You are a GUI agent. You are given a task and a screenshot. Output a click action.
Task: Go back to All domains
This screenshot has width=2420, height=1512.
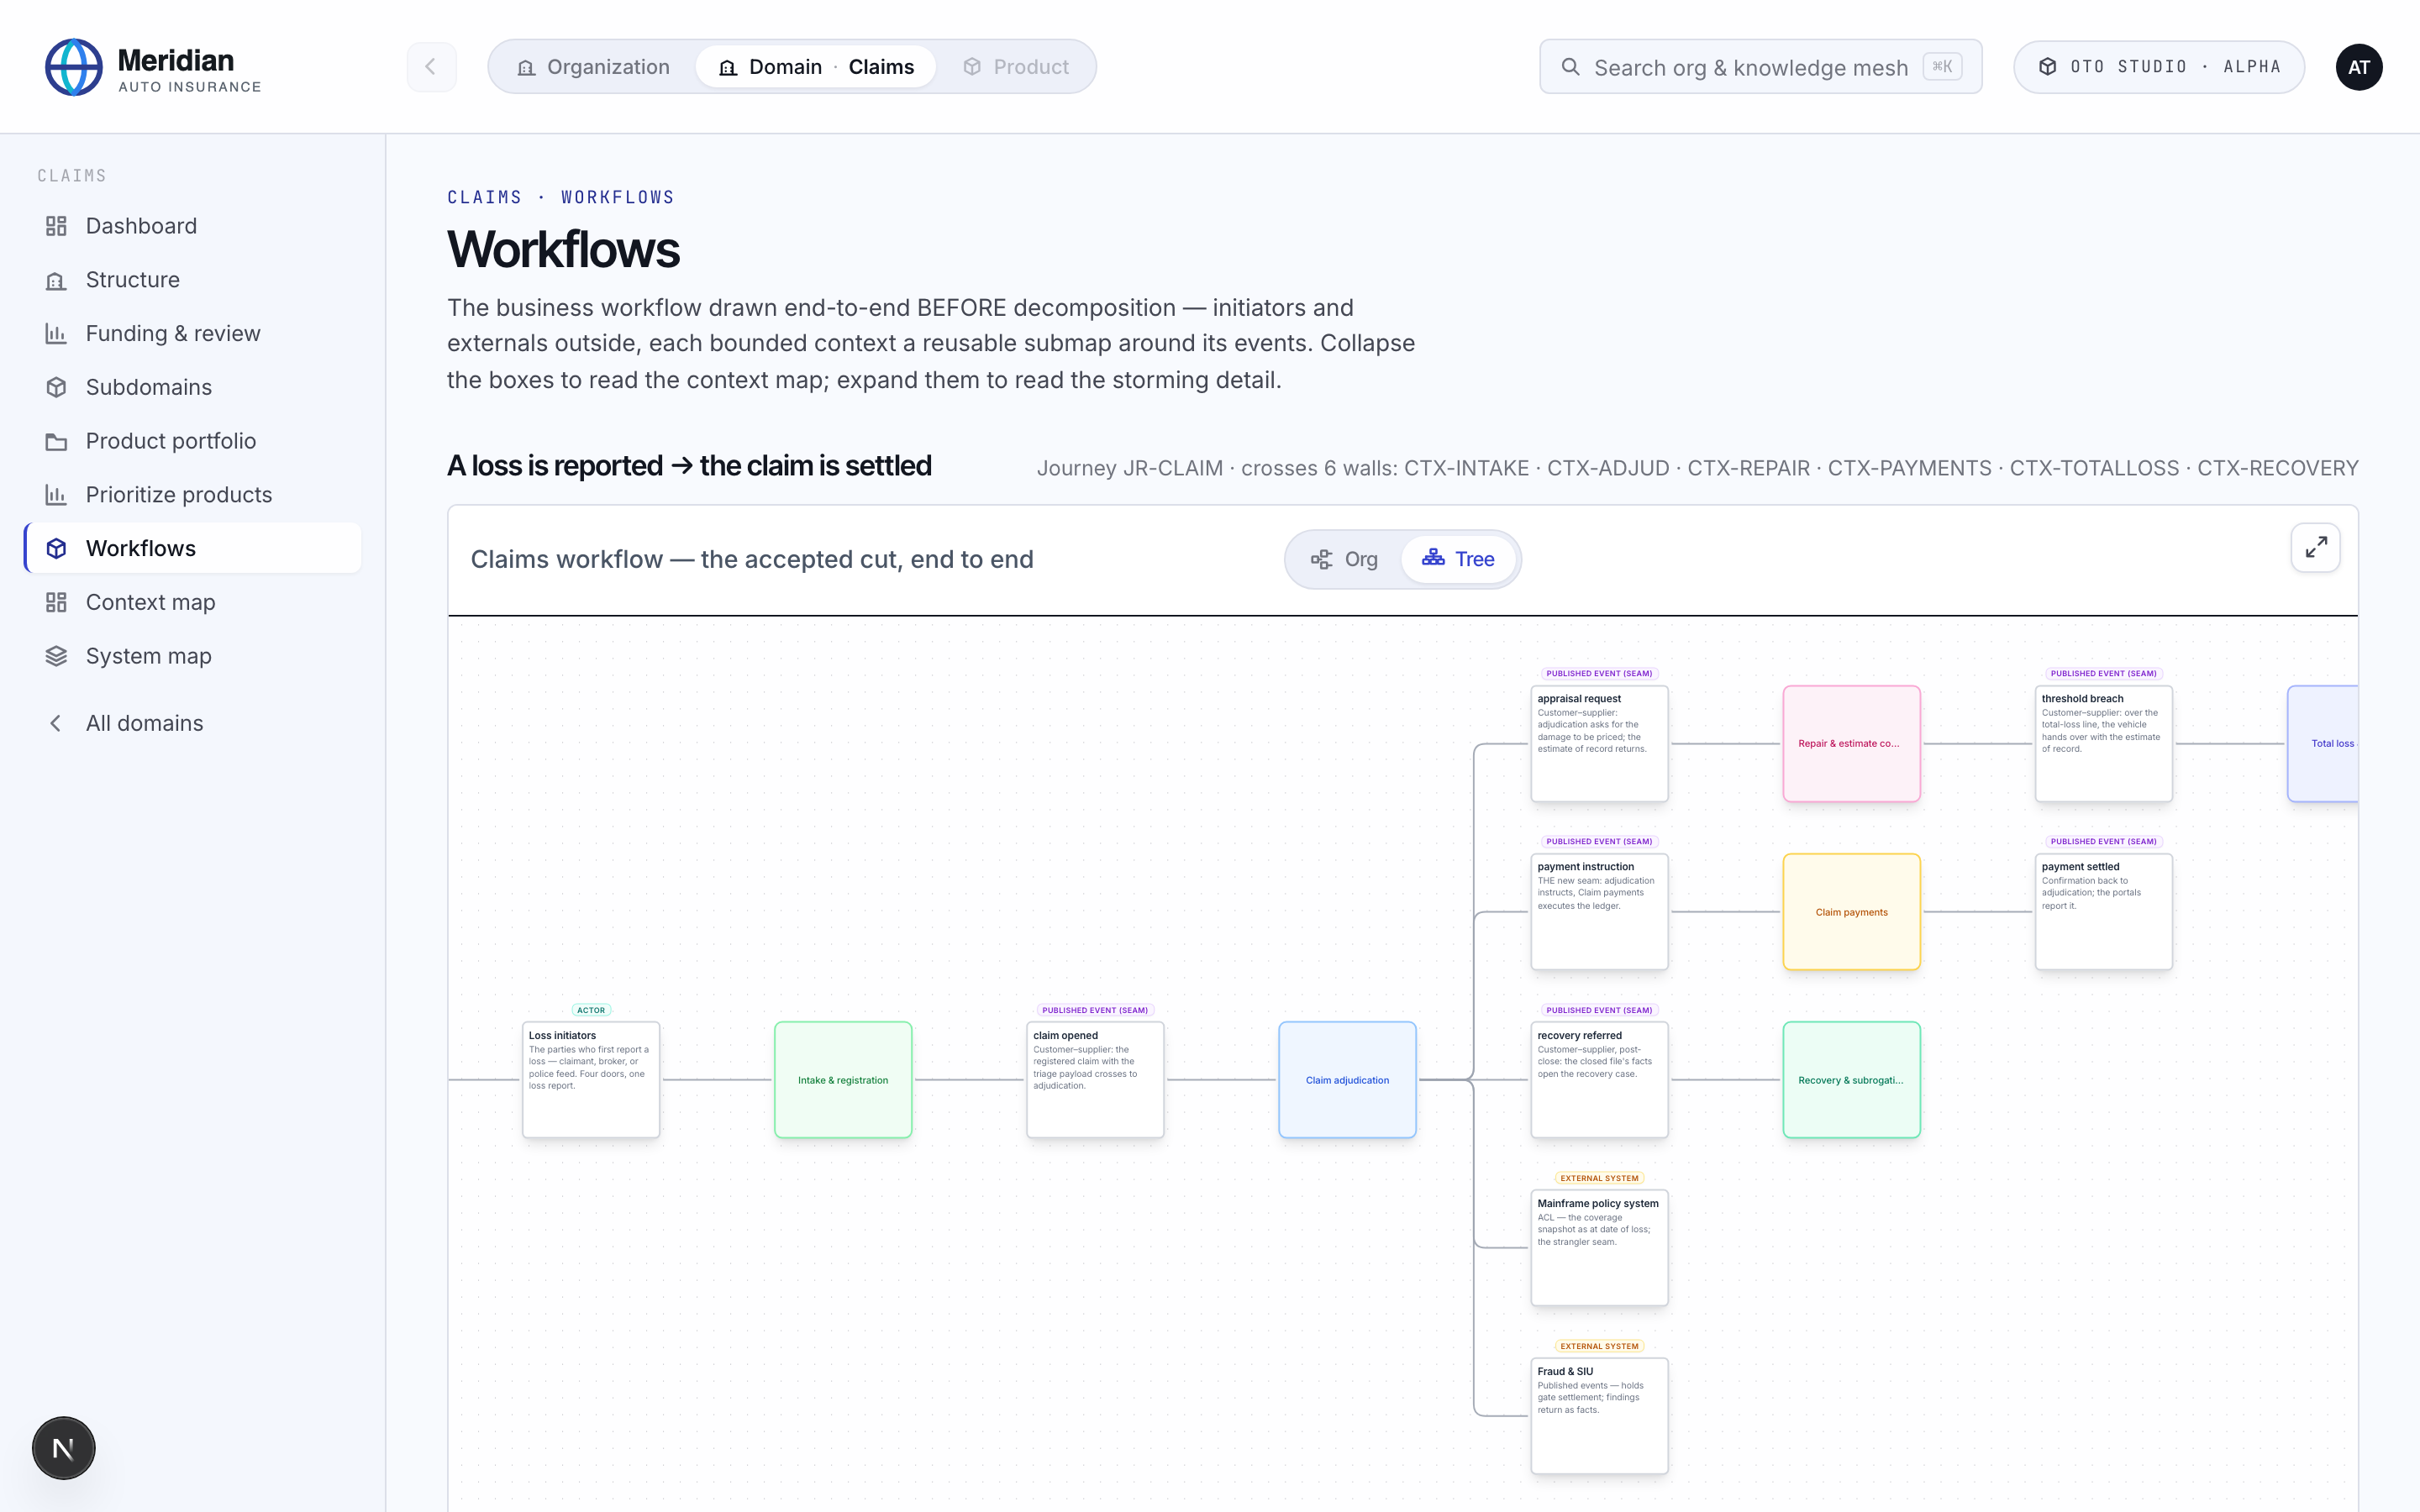tap(194, 723)
